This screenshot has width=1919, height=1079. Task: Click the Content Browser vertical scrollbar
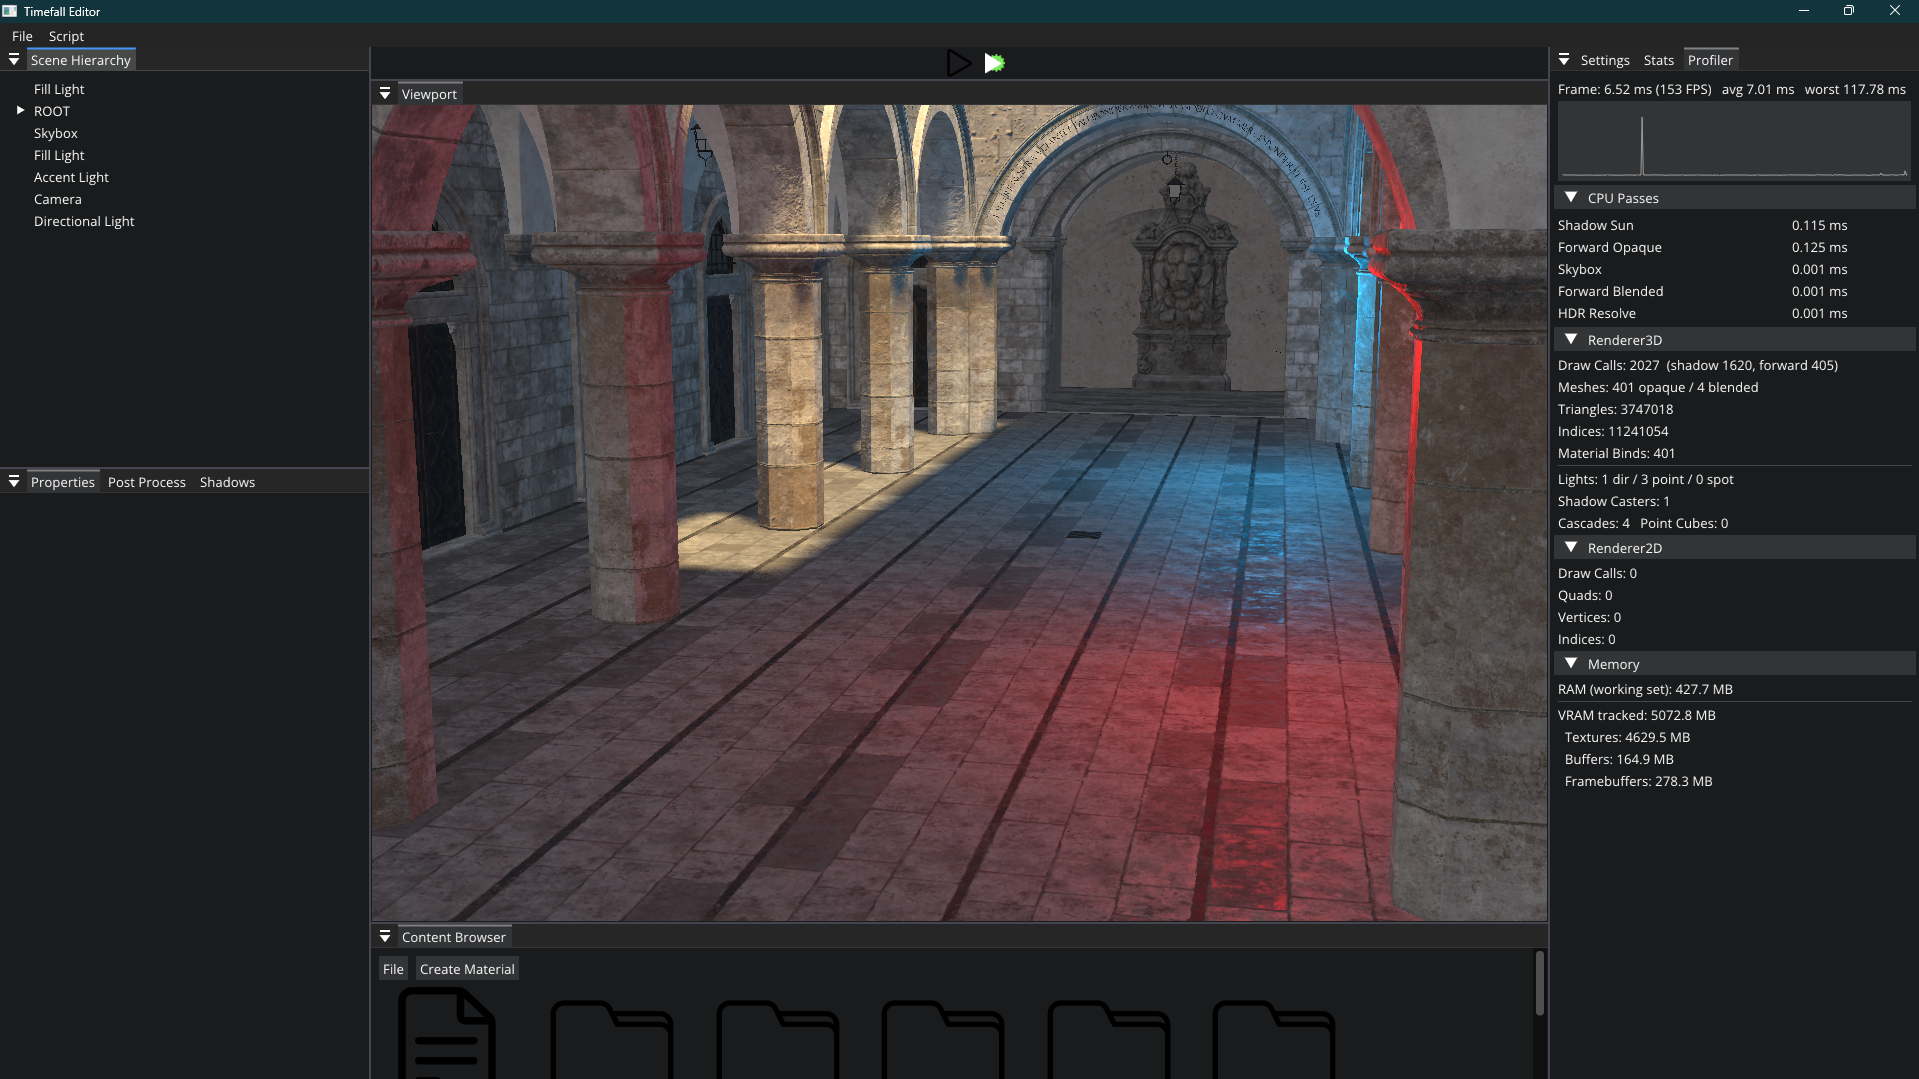click(x=1539, y=984)
